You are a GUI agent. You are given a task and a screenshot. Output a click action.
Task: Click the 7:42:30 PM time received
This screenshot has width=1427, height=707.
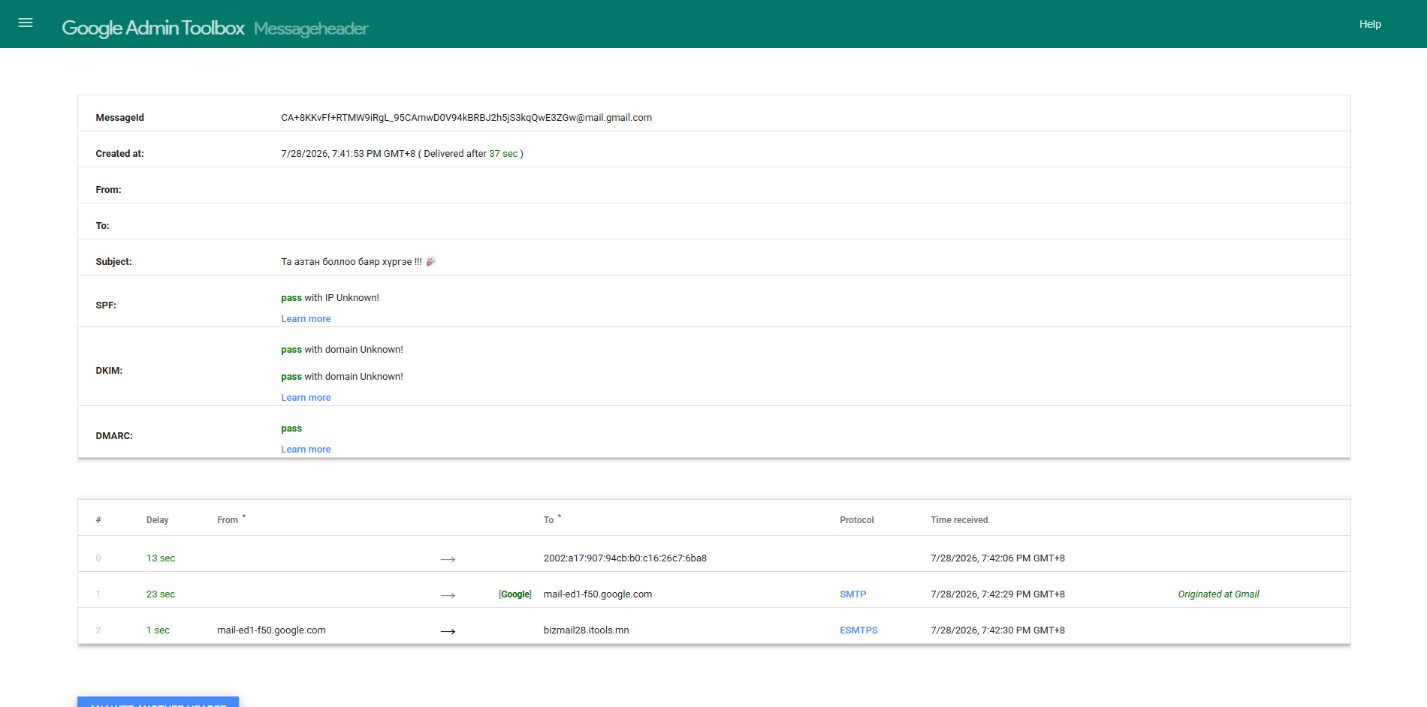pyautogui.click(x=998, y=630)
